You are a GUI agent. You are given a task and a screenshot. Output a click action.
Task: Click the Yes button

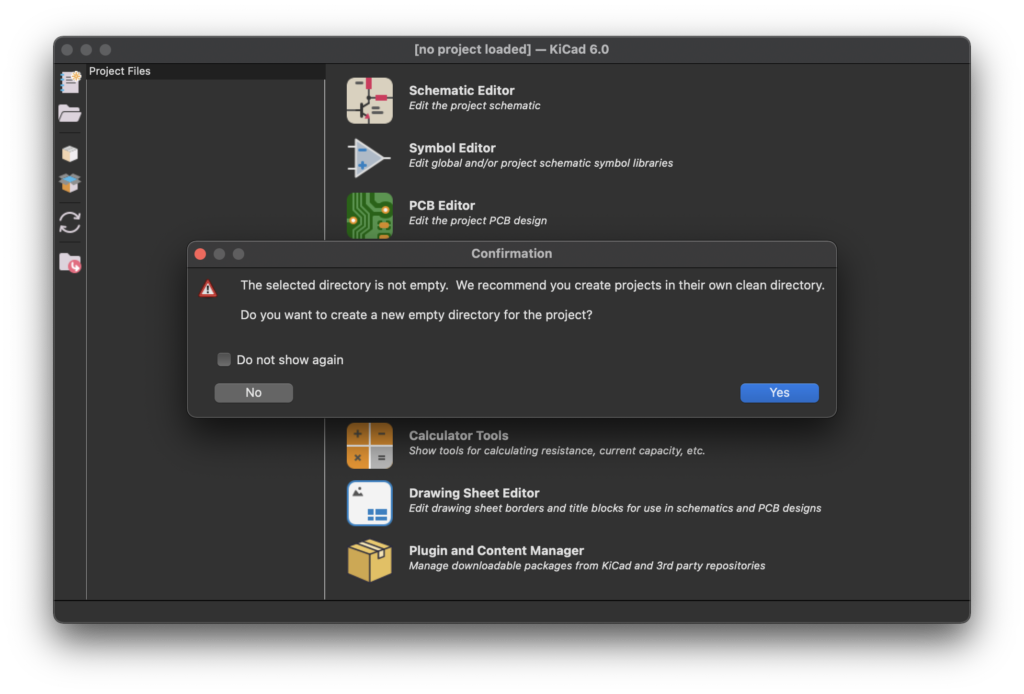point(779,392)
